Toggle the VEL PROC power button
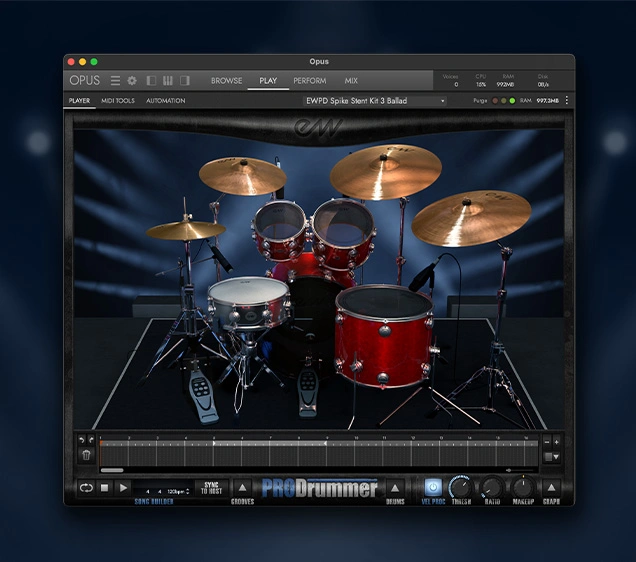636x562 pixels. [x=433, y=487]
